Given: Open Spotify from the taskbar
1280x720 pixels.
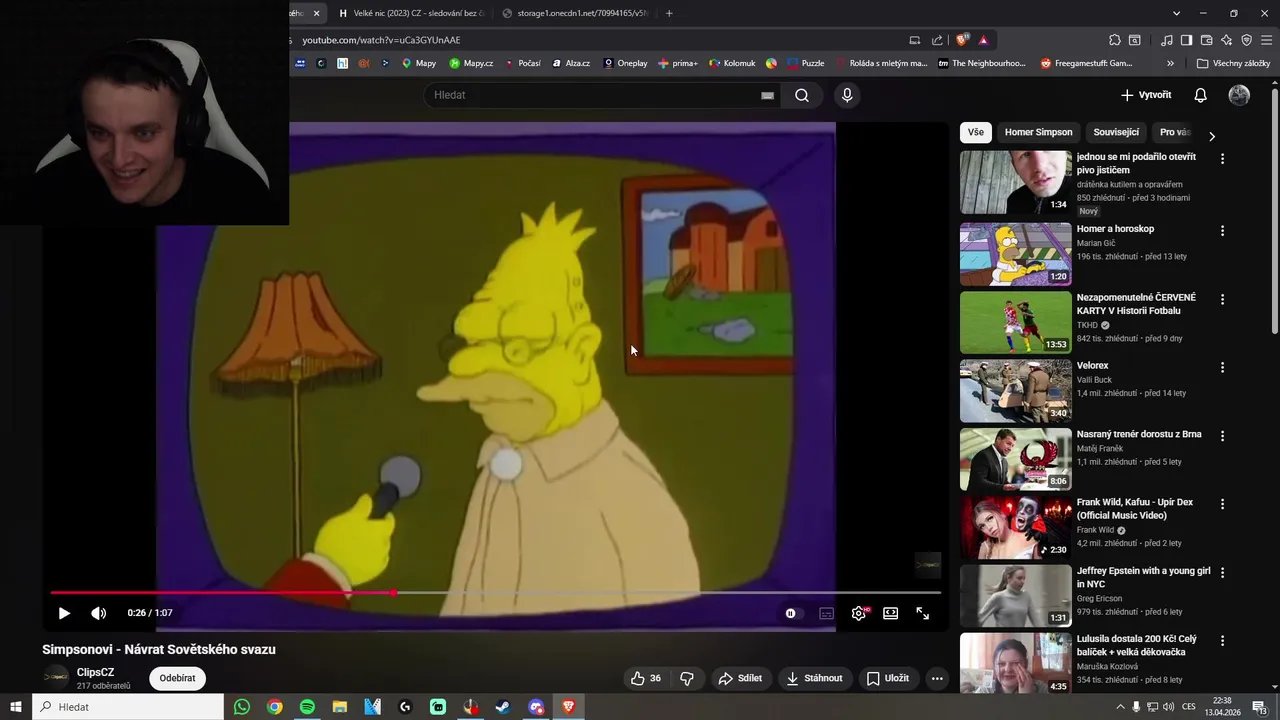Looking at the screenshot, I should [307, 707].
